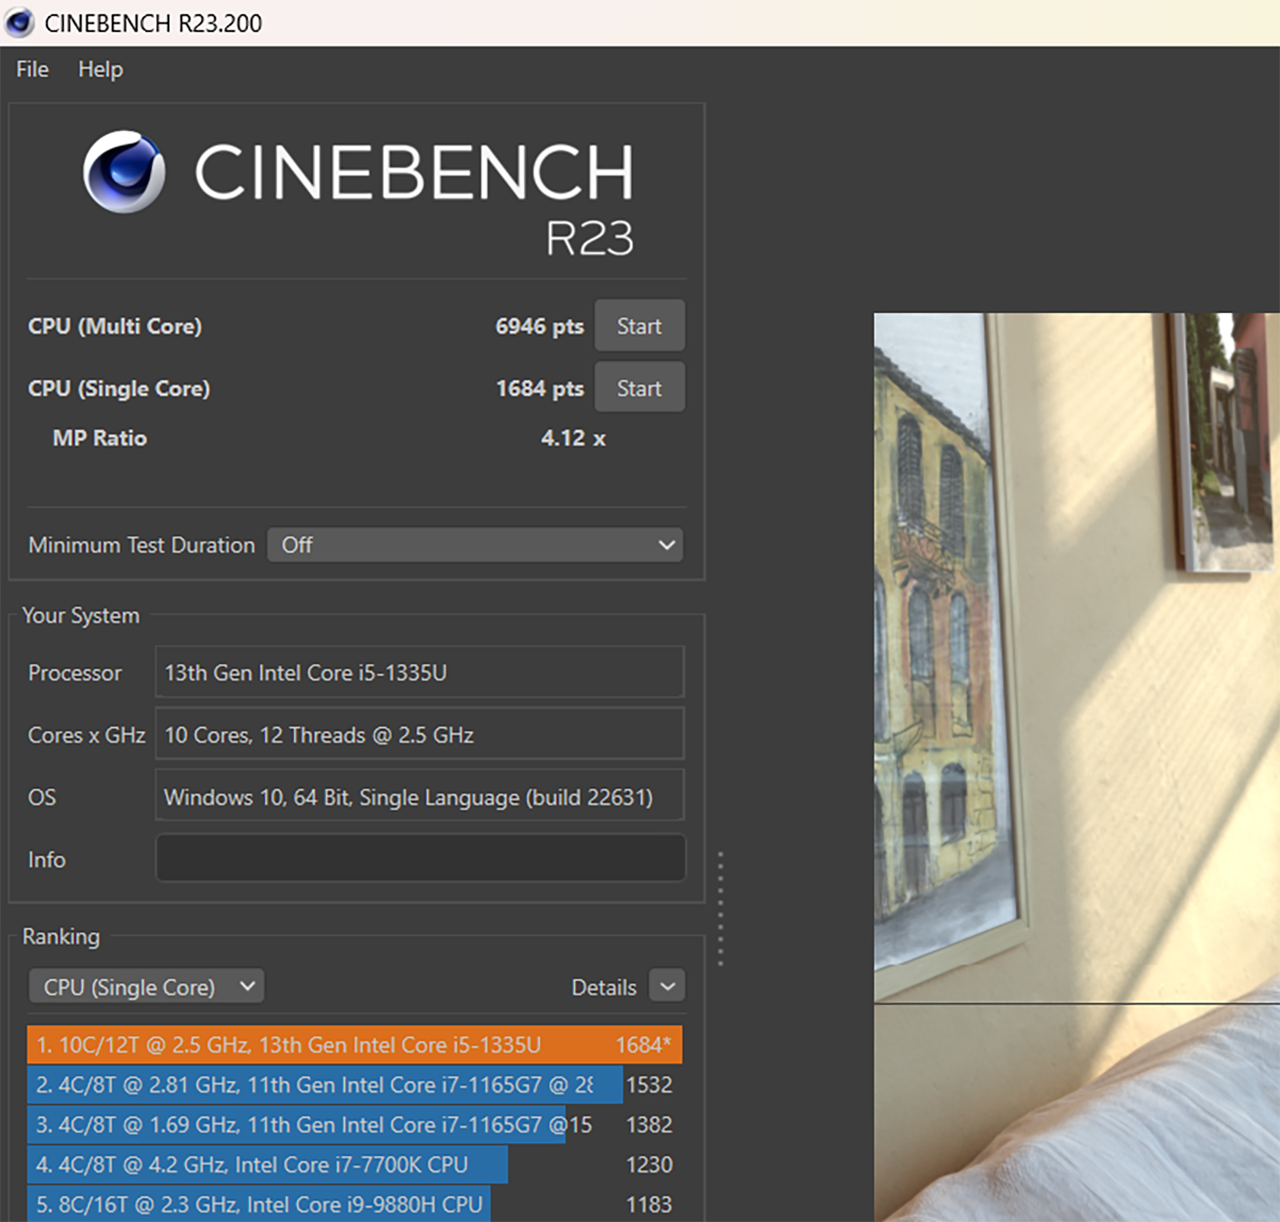Click the dotted panel divider handle
The height and width of the screenshot is (1222, 1280).
coord(720,908)
